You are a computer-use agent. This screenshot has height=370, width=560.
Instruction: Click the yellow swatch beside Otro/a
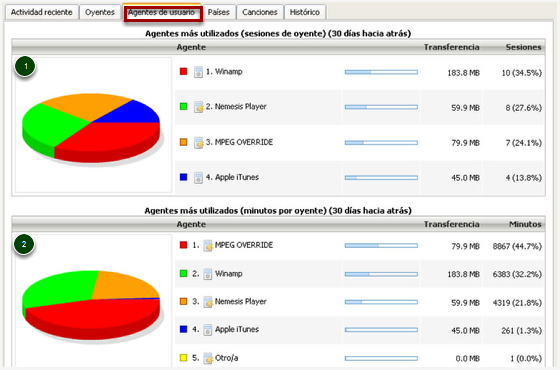pyautogui.click(x=184, y=358)
